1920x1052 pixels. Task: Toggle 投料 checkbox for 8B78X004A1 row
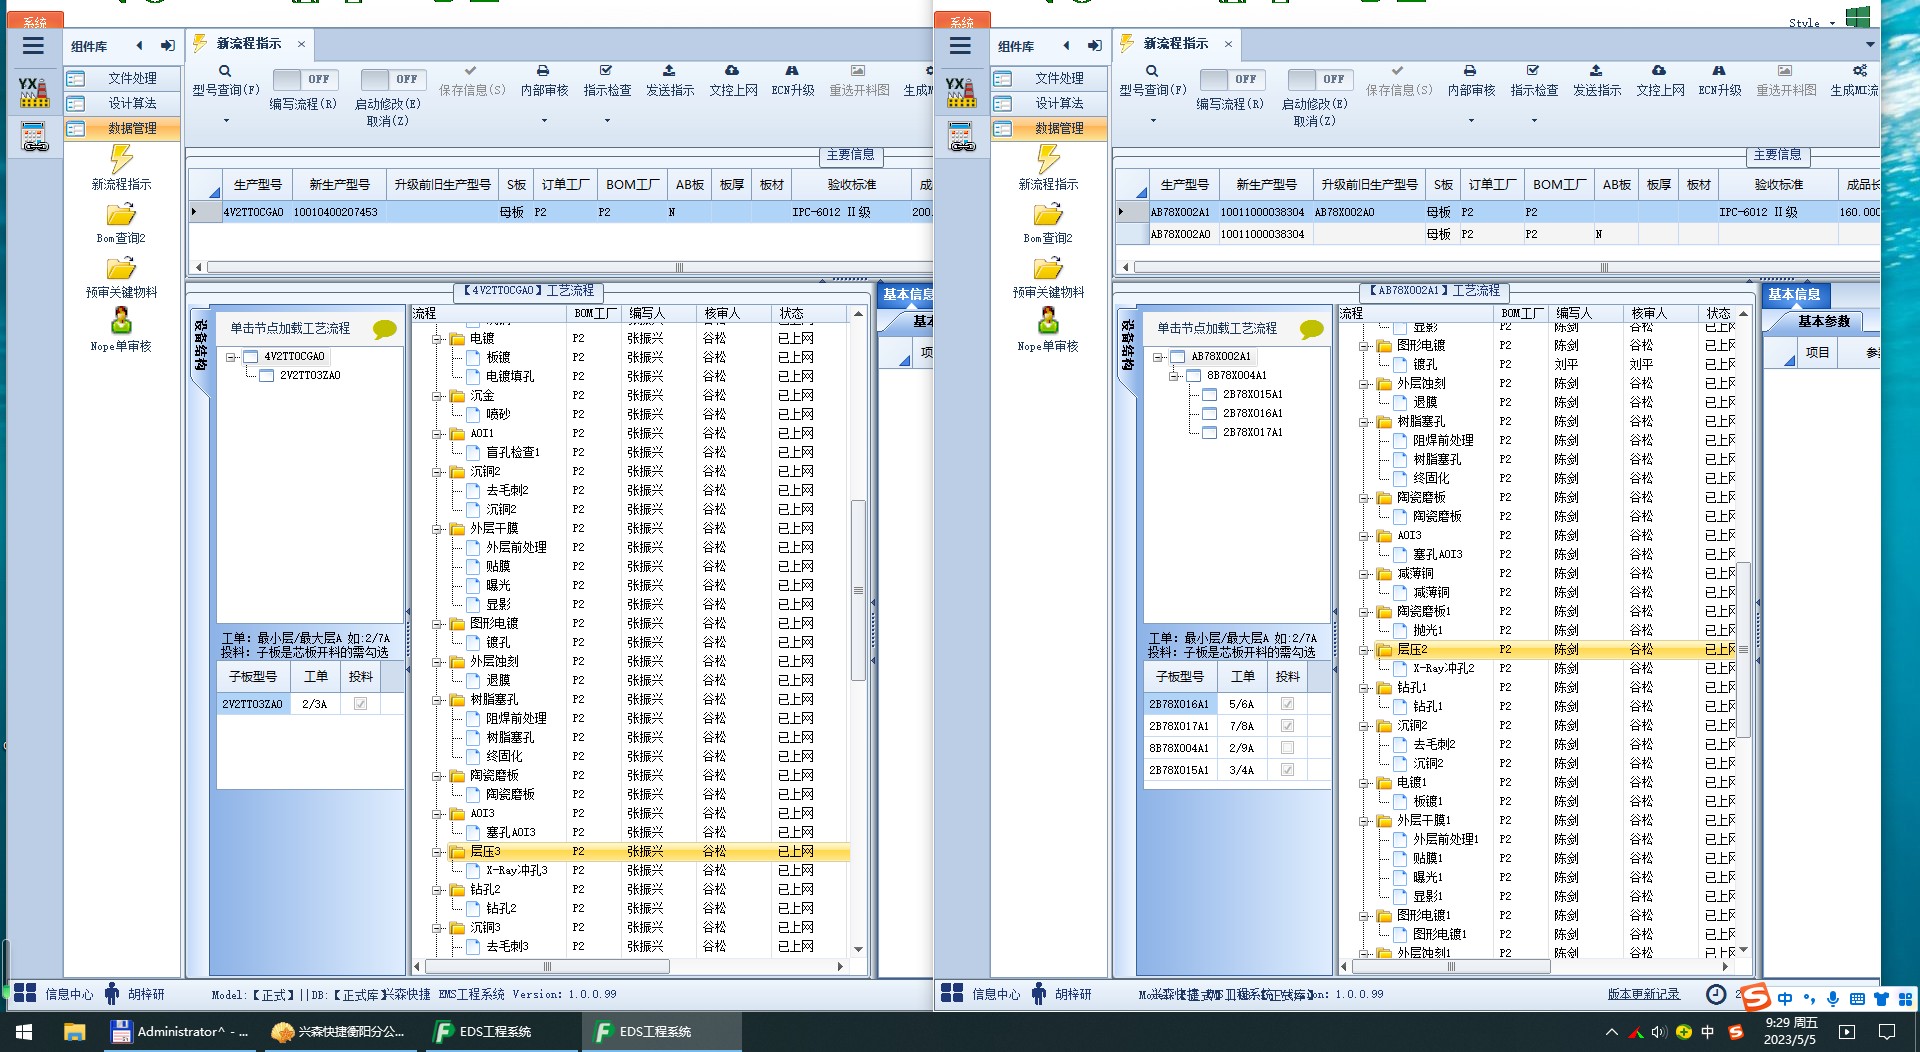[1287, 748]
